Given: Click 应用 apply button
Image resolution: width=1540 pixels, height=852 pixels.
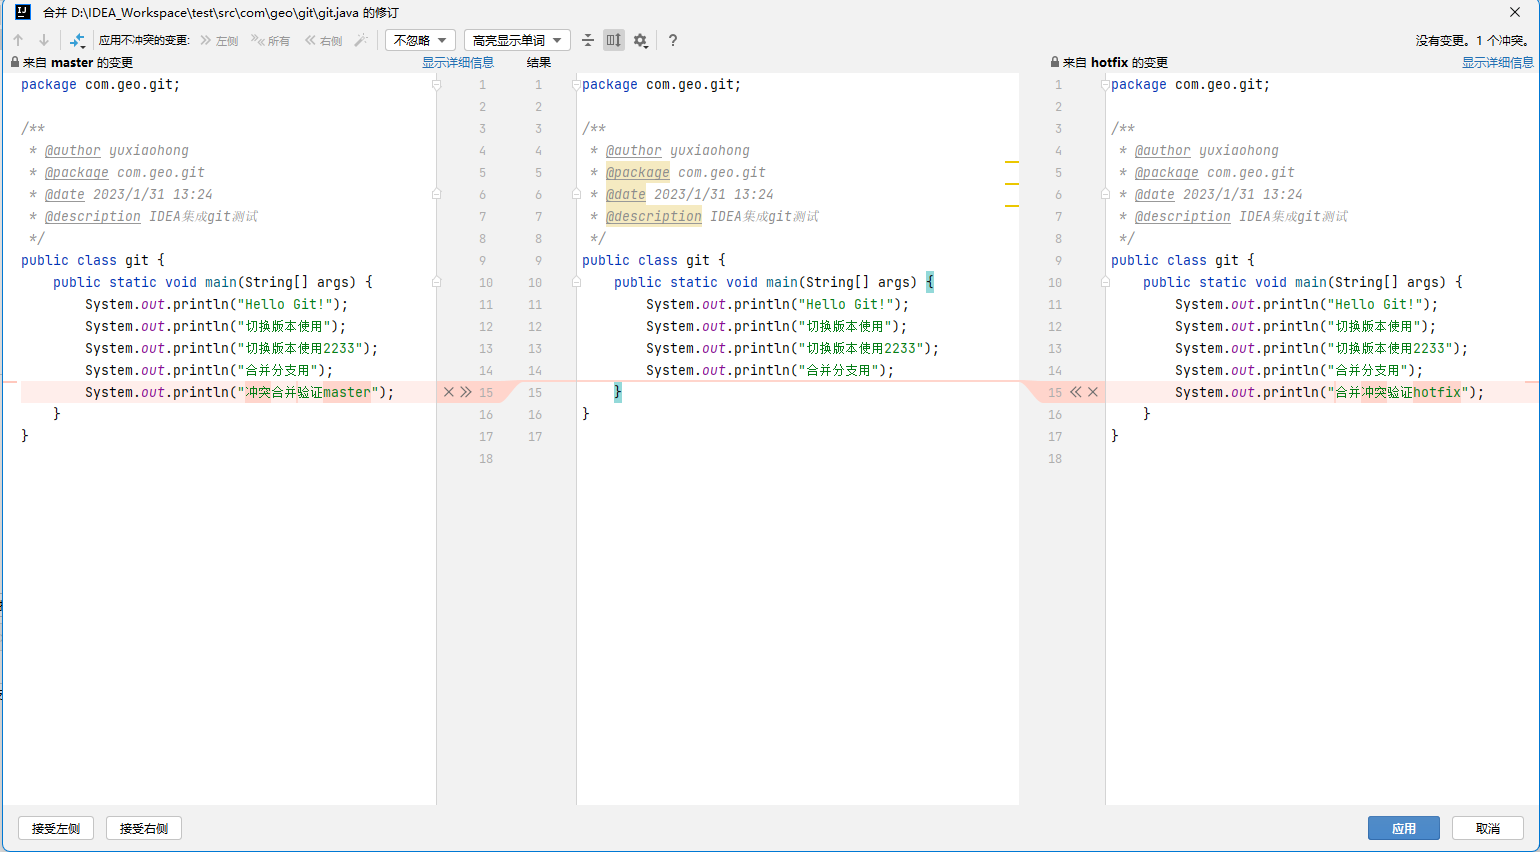Looking at the screenshot, I should 1404,828.
